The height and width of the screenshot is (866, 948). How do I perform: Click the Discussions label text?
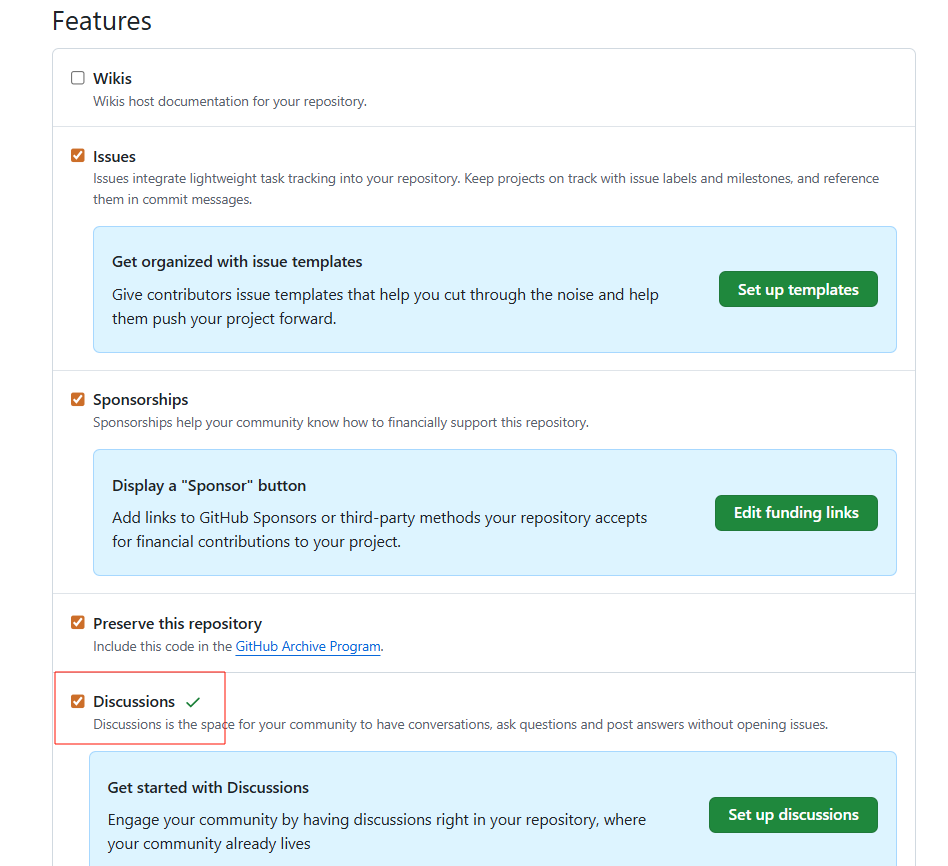134,702
